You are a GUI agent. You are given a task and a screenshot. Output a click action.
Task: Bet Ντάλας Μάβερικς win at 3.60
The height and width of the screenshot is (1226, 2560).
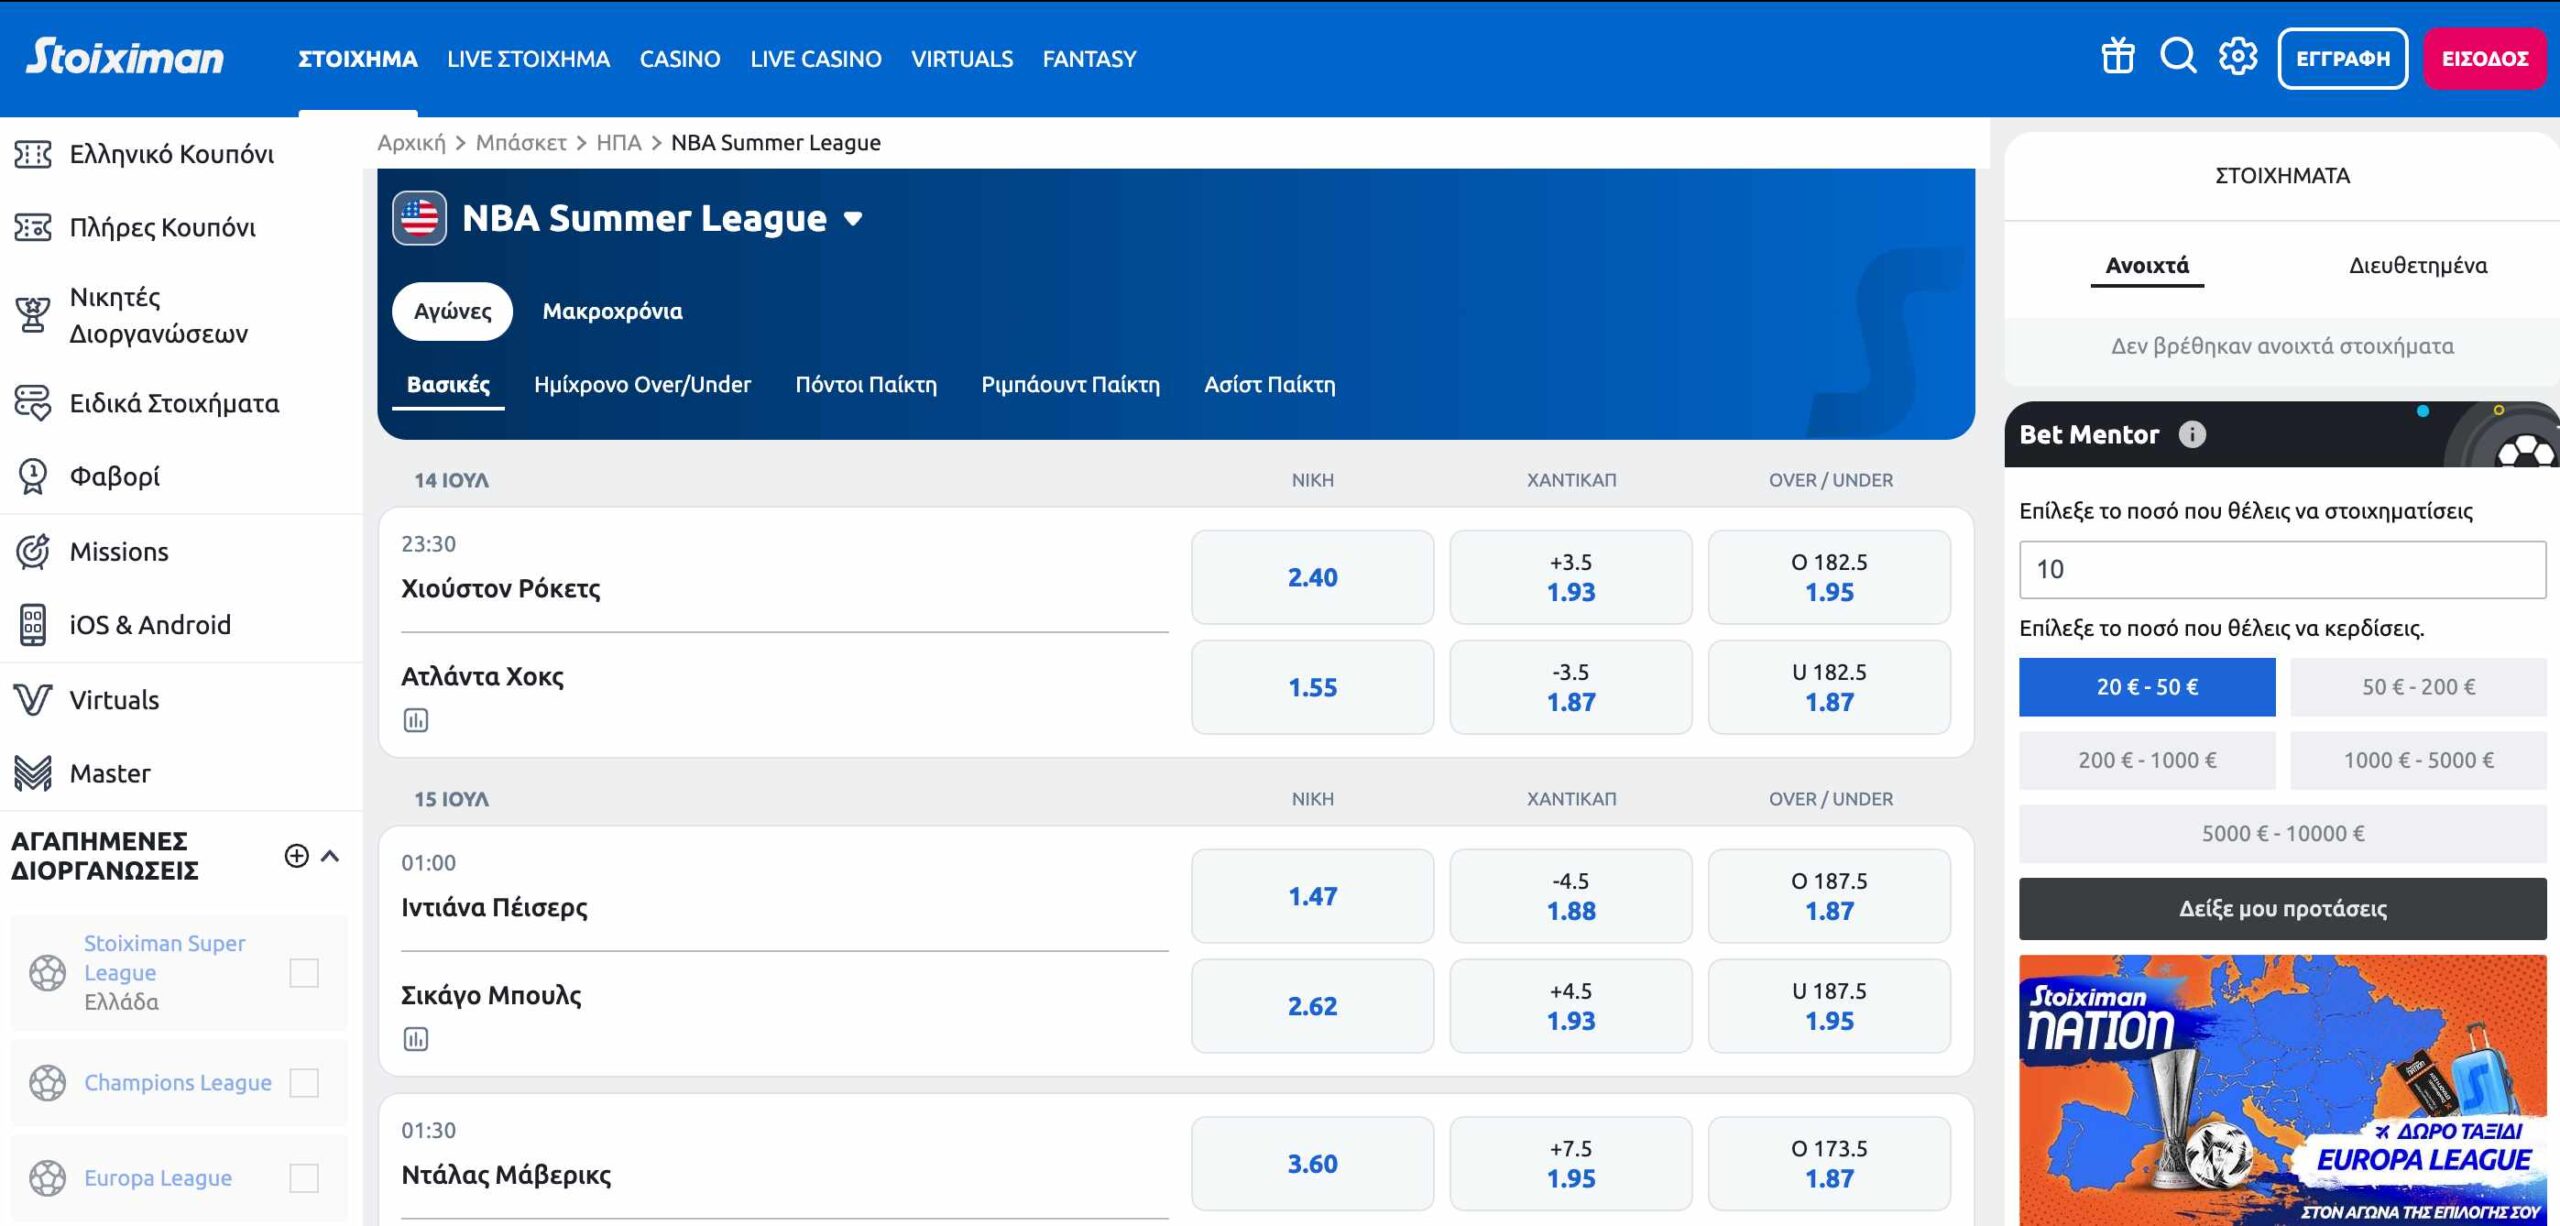(x=1312, y=1164)
